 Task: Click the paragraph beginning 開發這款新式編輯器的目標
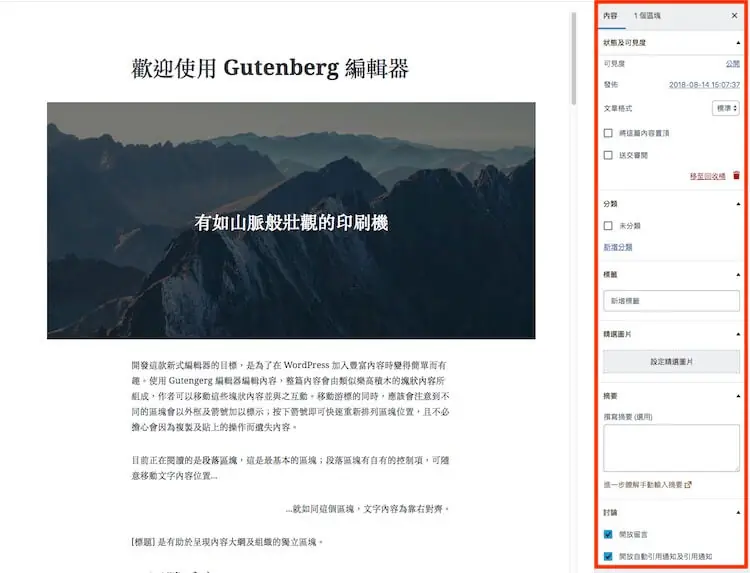pyautogui.click(x=290, y=396)
